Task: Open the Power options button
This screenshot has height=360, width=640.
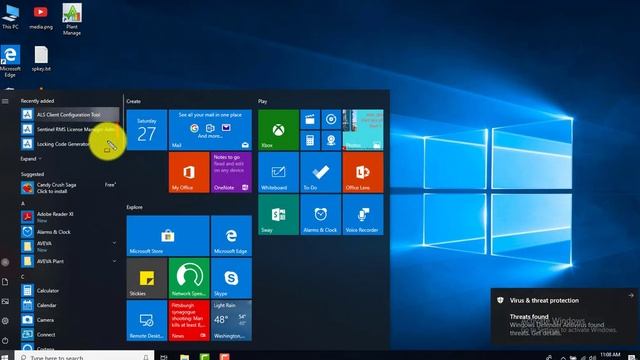Action: [5, 340]
